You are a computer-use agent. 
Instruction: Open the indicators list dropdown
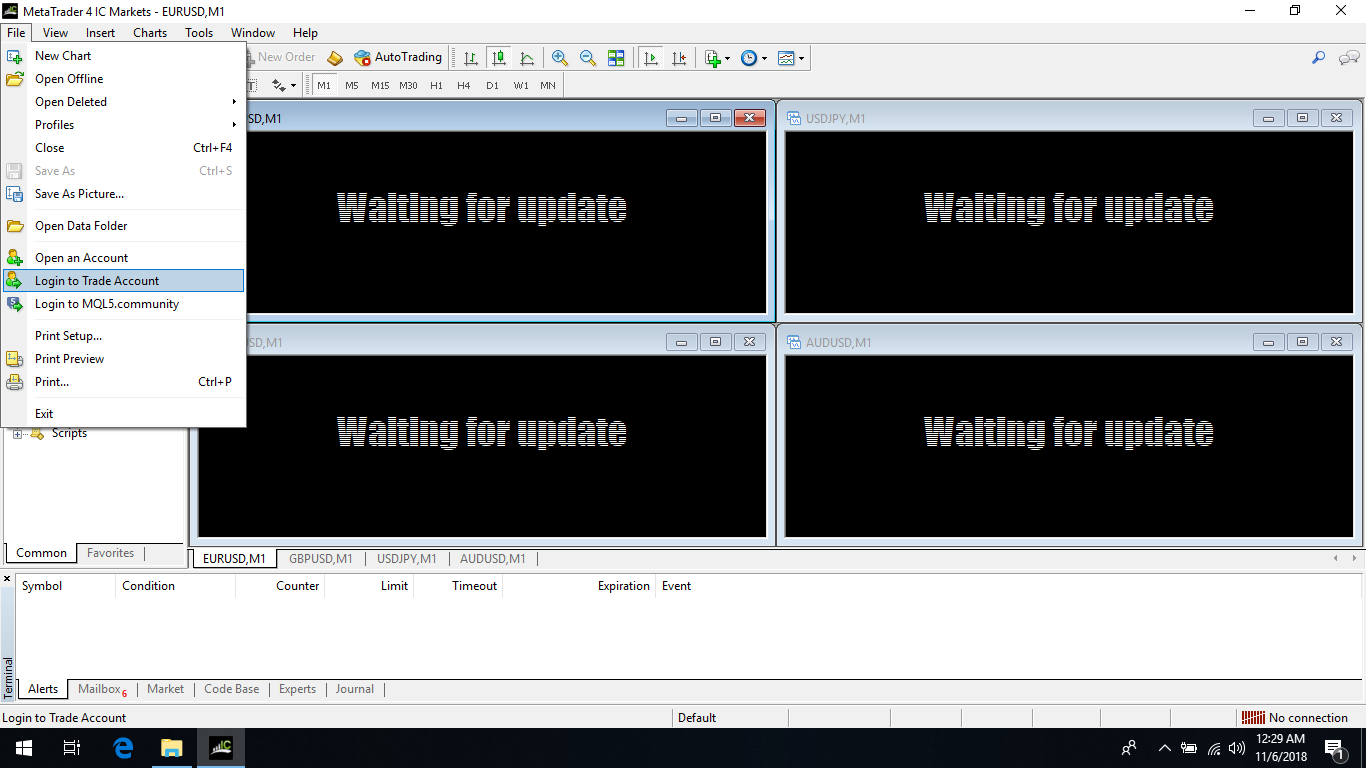click(x=717, y=58)
